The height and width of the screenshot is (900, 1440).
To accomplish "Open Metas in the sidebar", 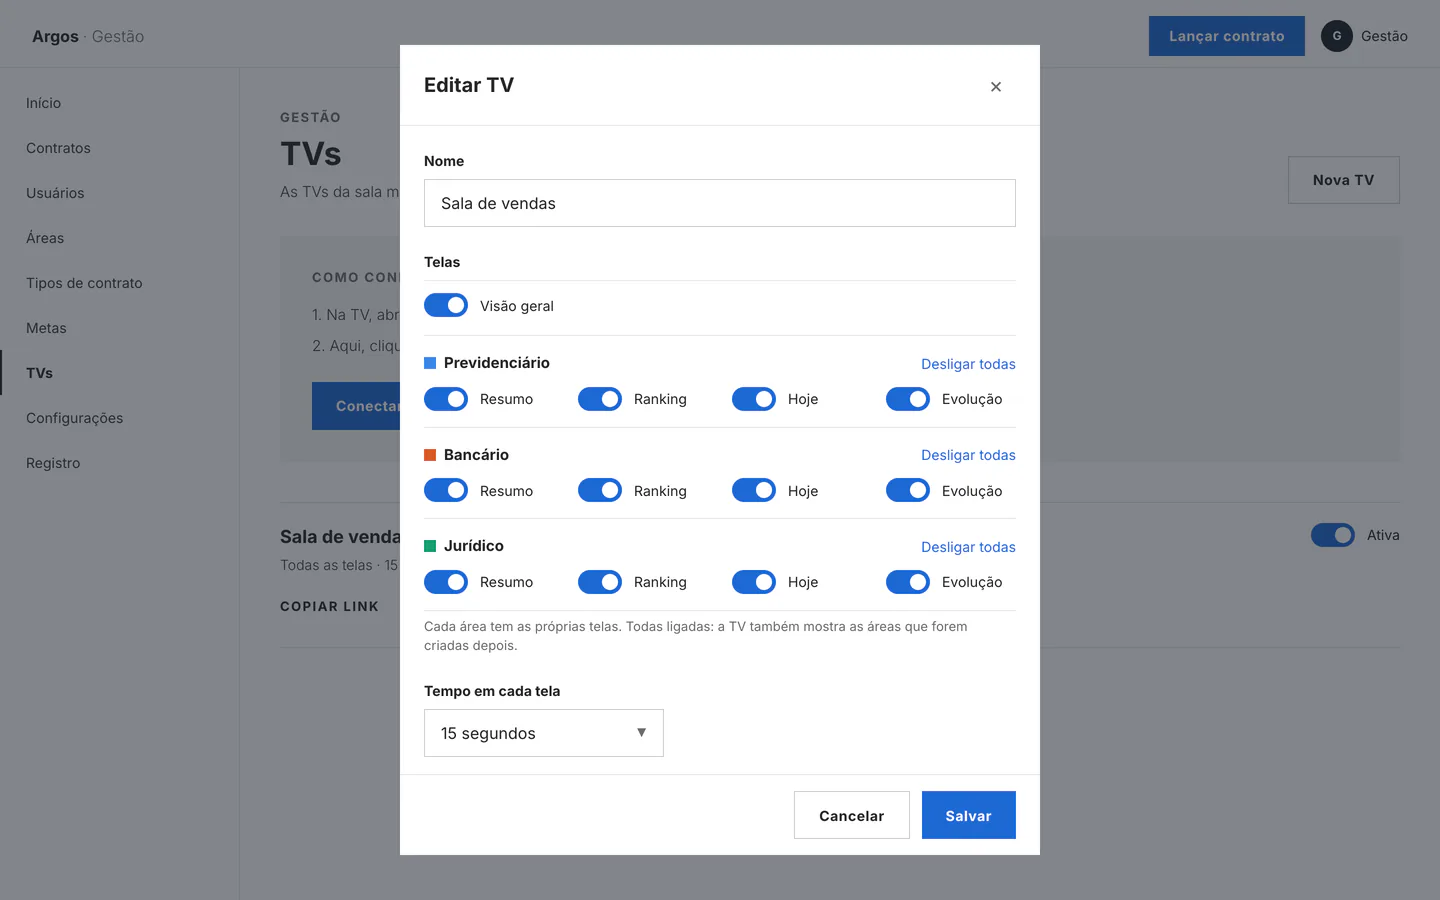I will [x=46, y=328].
